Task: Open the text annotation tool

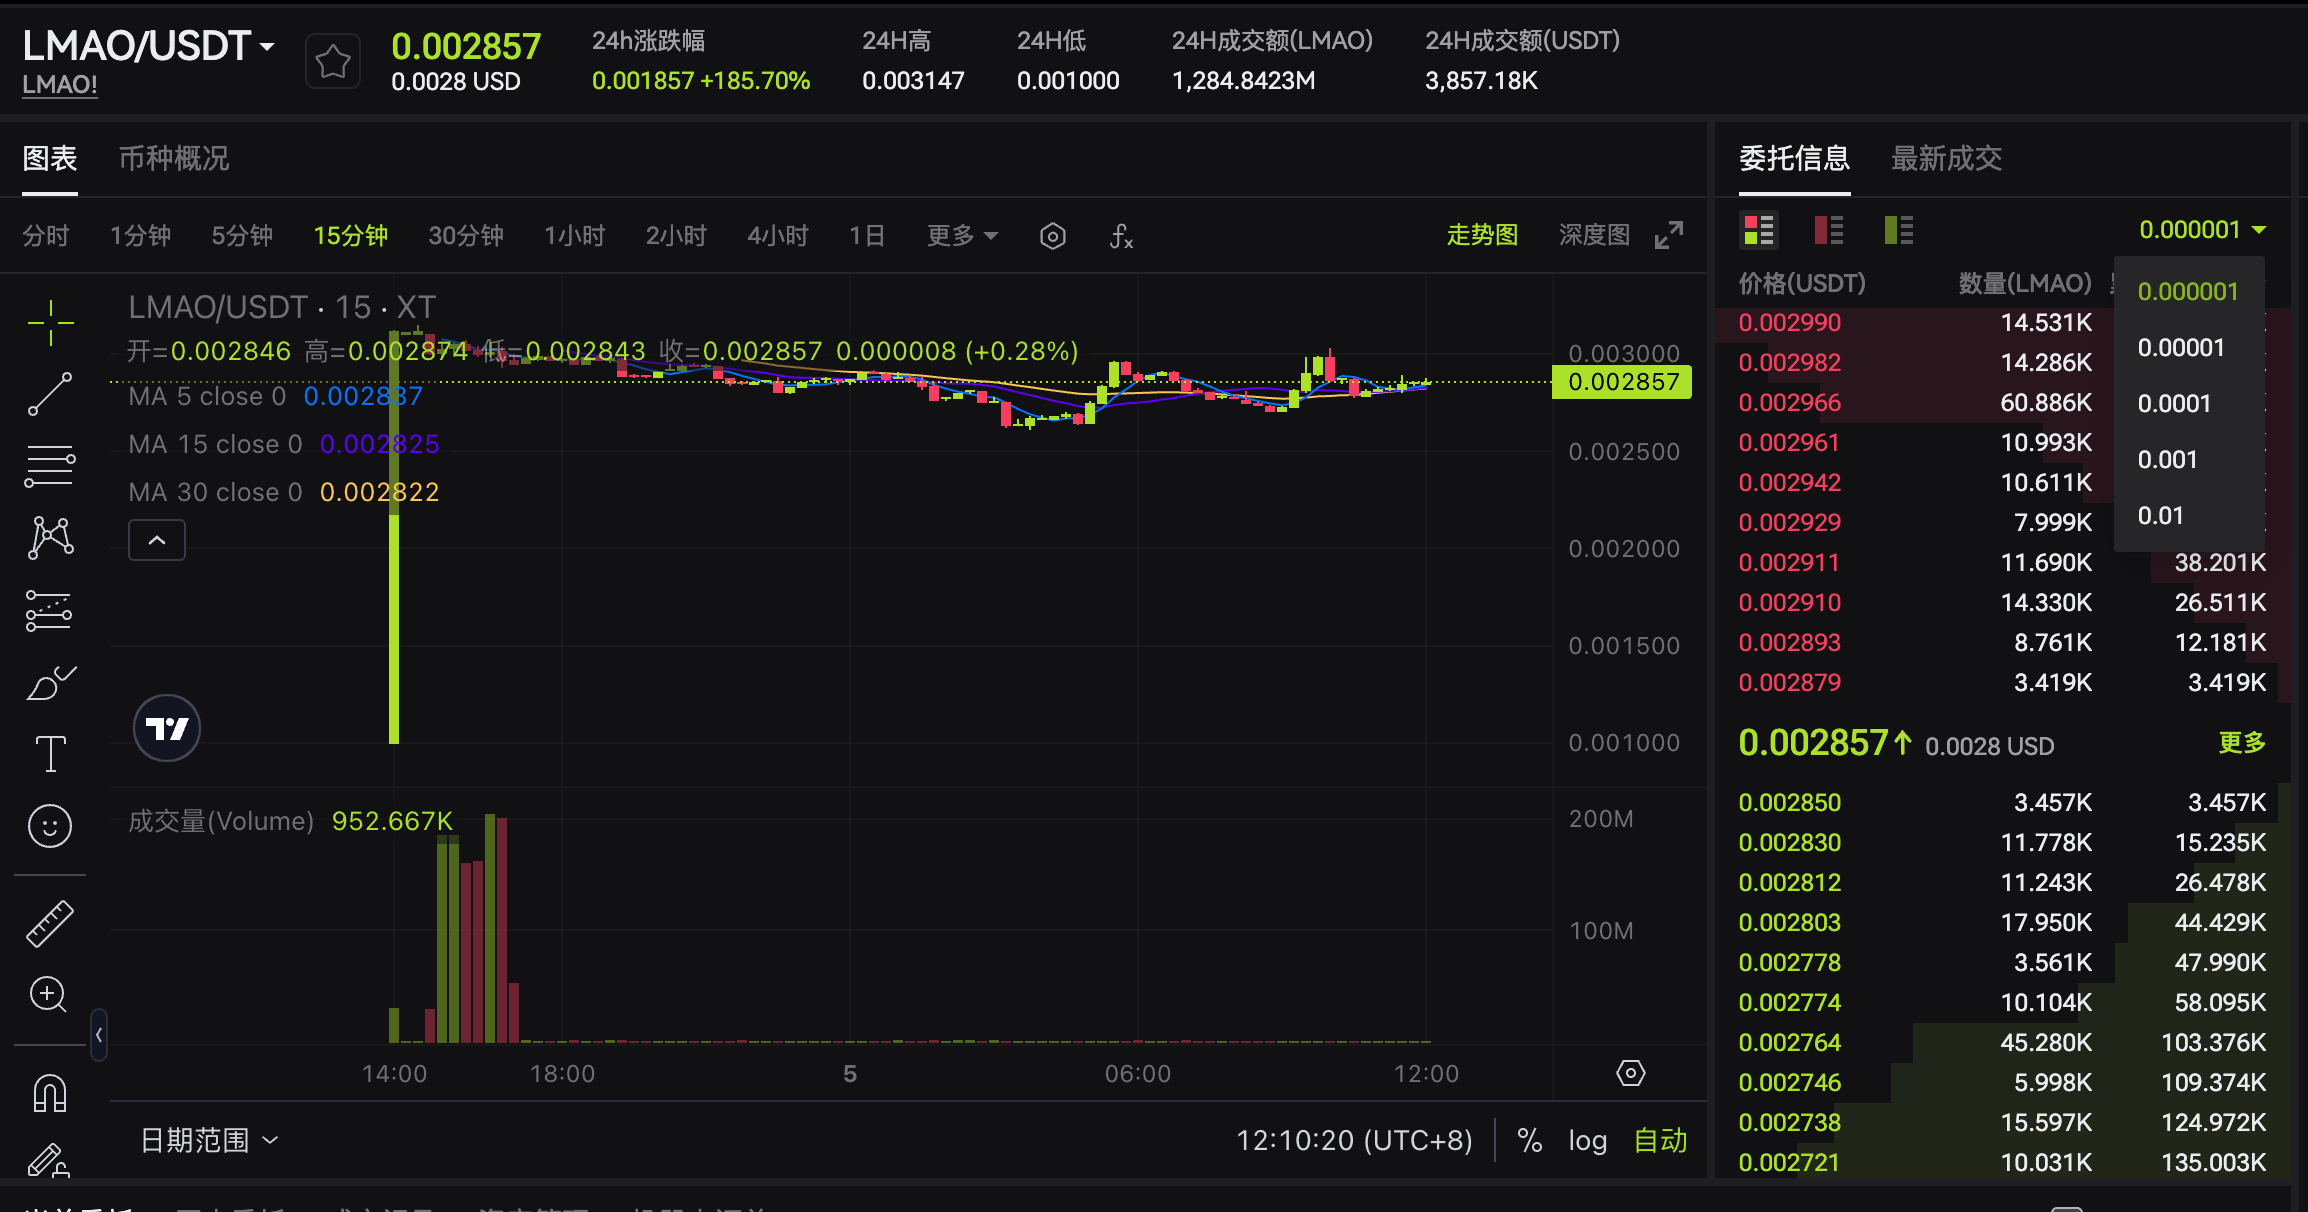Action: pos(50,751)
